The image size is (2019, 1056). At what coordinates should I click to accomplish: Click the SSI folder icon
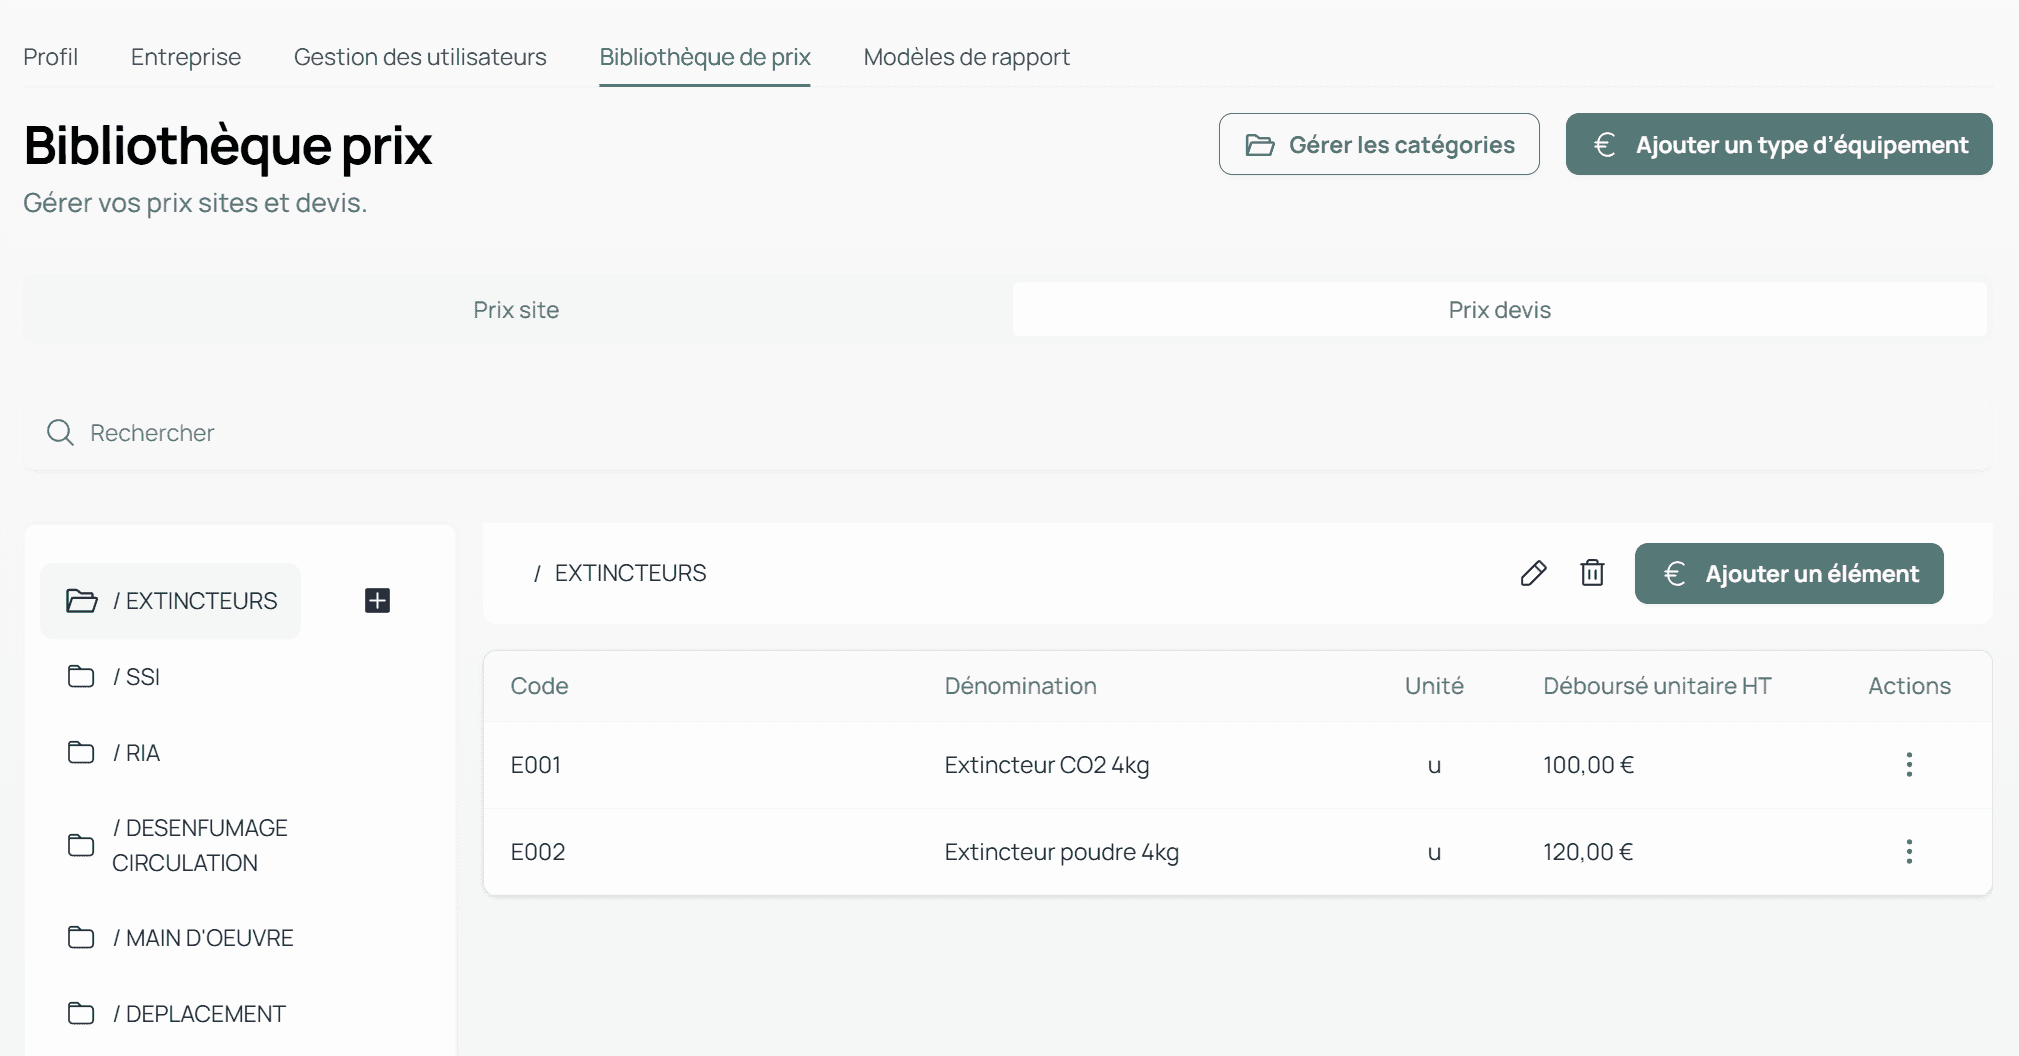pyautogui.click(x=81, y=677)
